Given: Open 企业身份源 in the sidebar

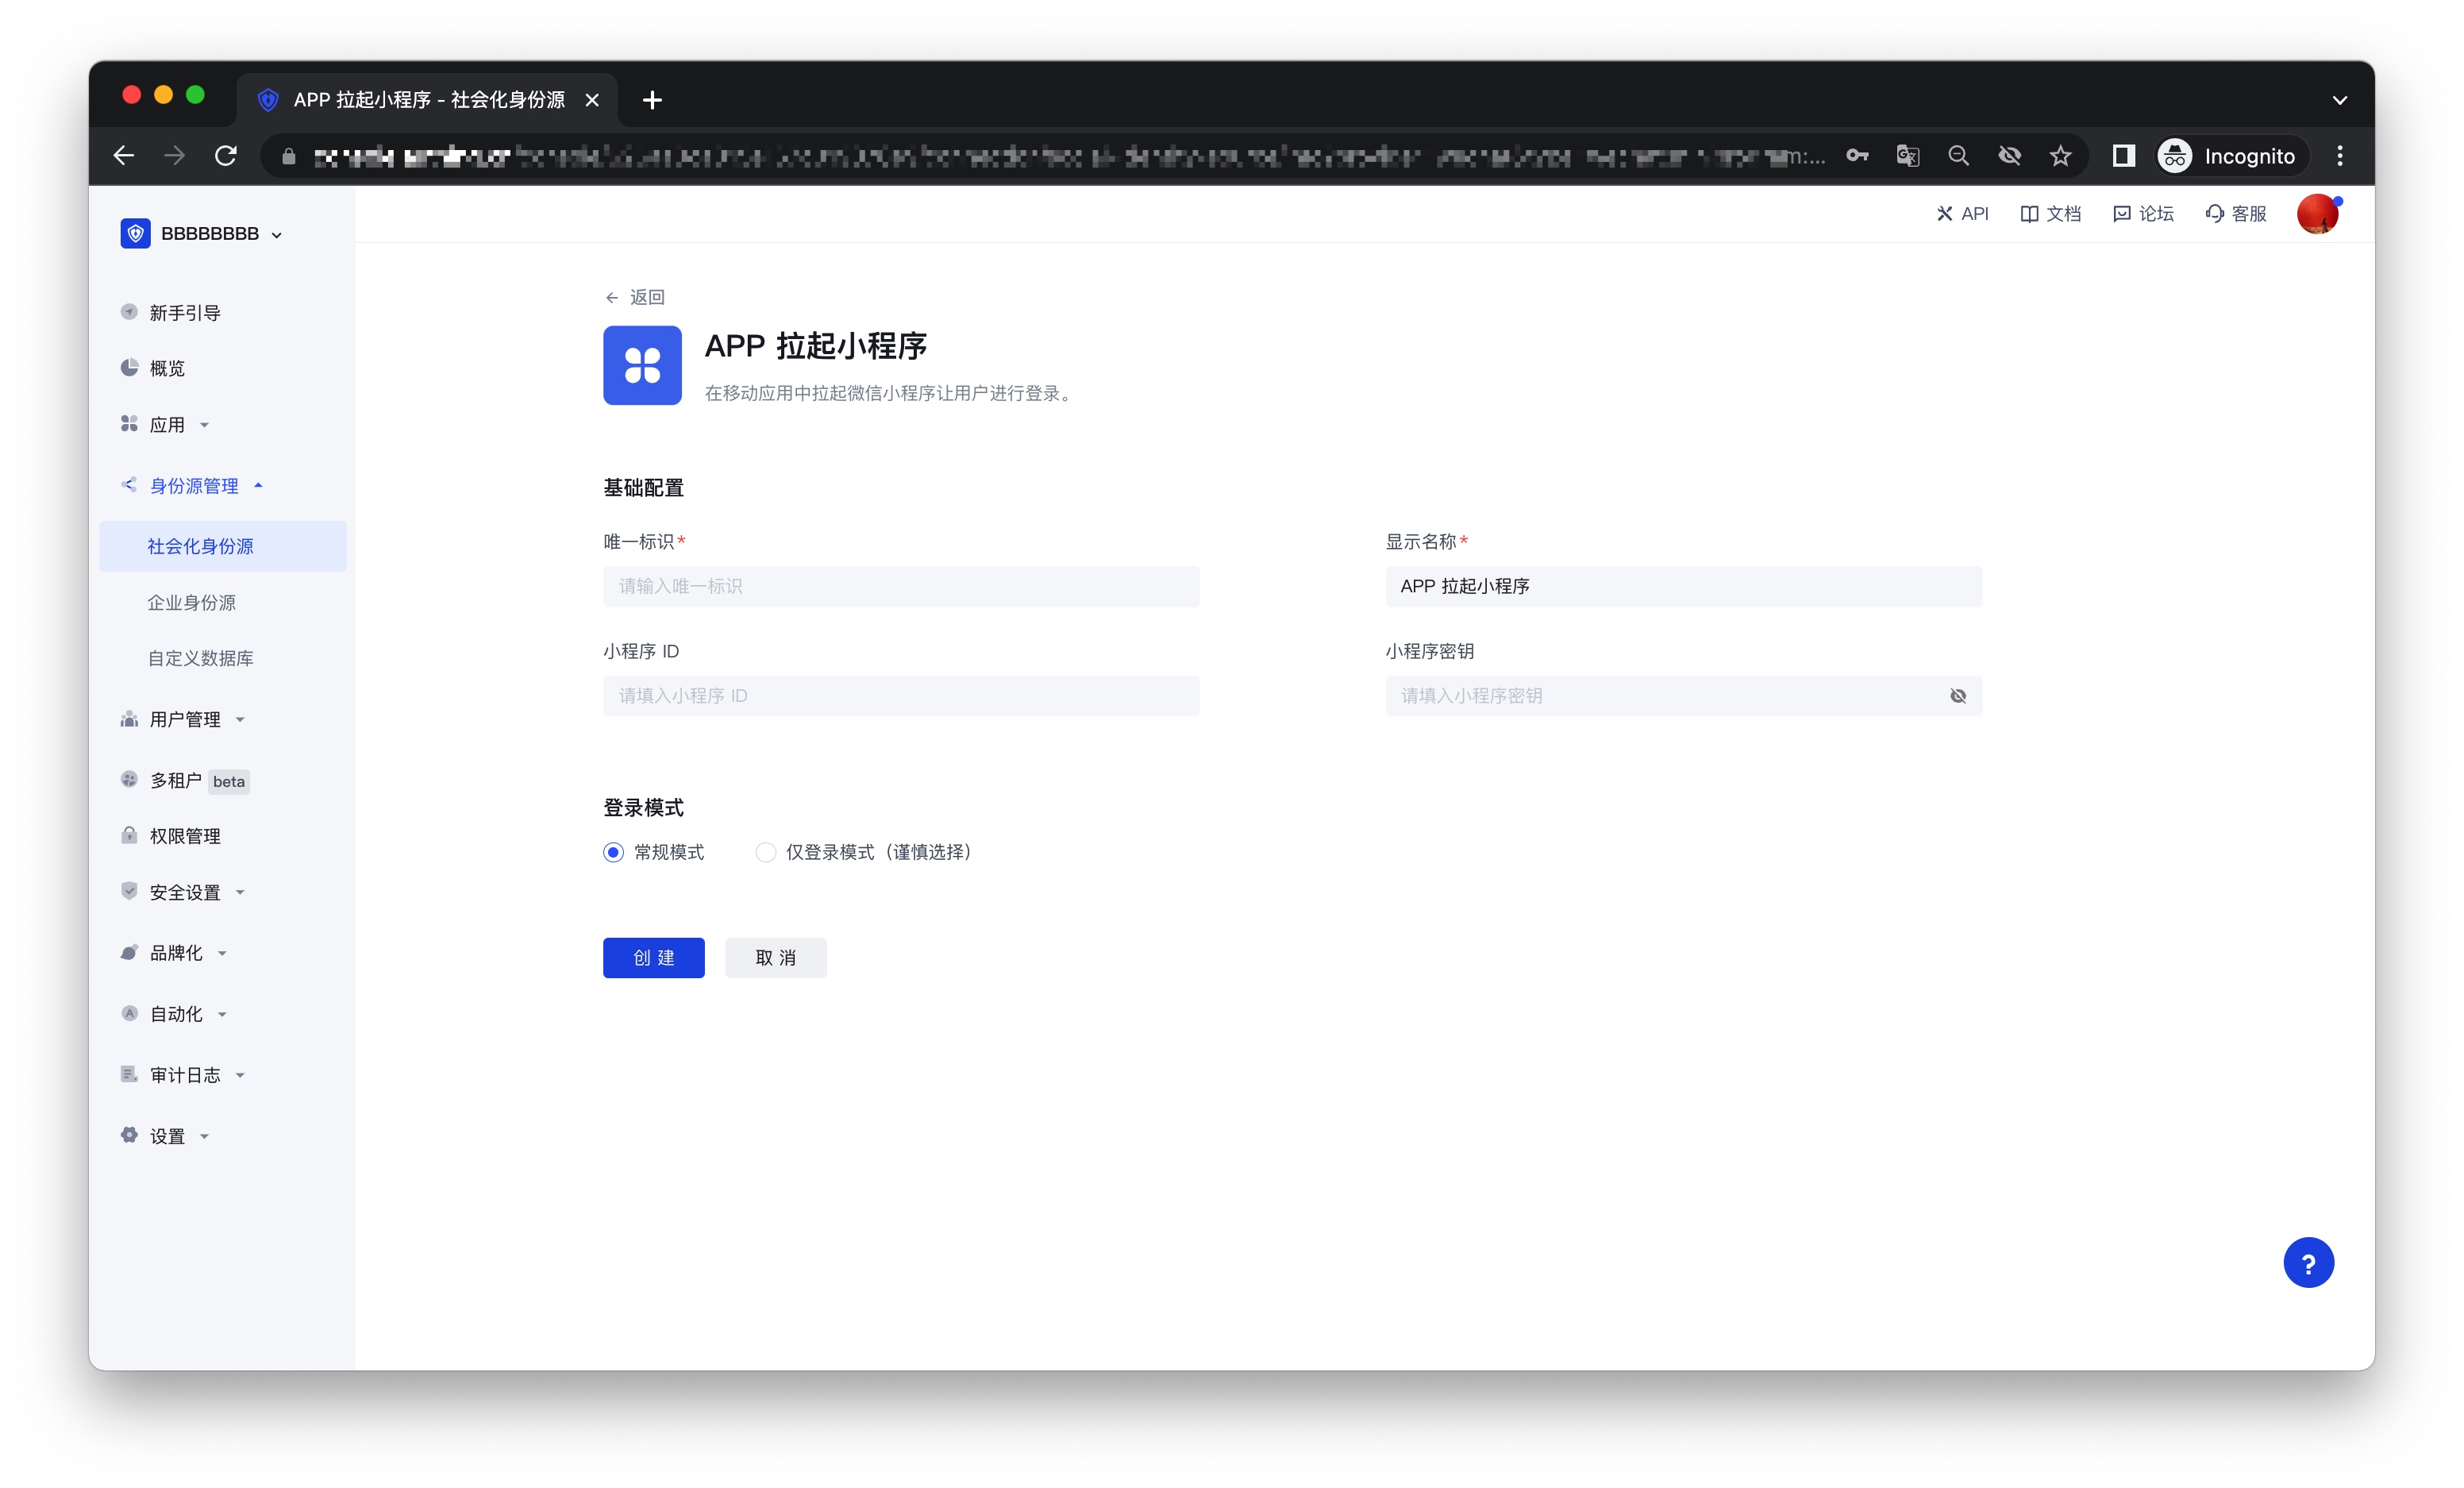Looking at the screenshot, I should click(x=192, y=603).
